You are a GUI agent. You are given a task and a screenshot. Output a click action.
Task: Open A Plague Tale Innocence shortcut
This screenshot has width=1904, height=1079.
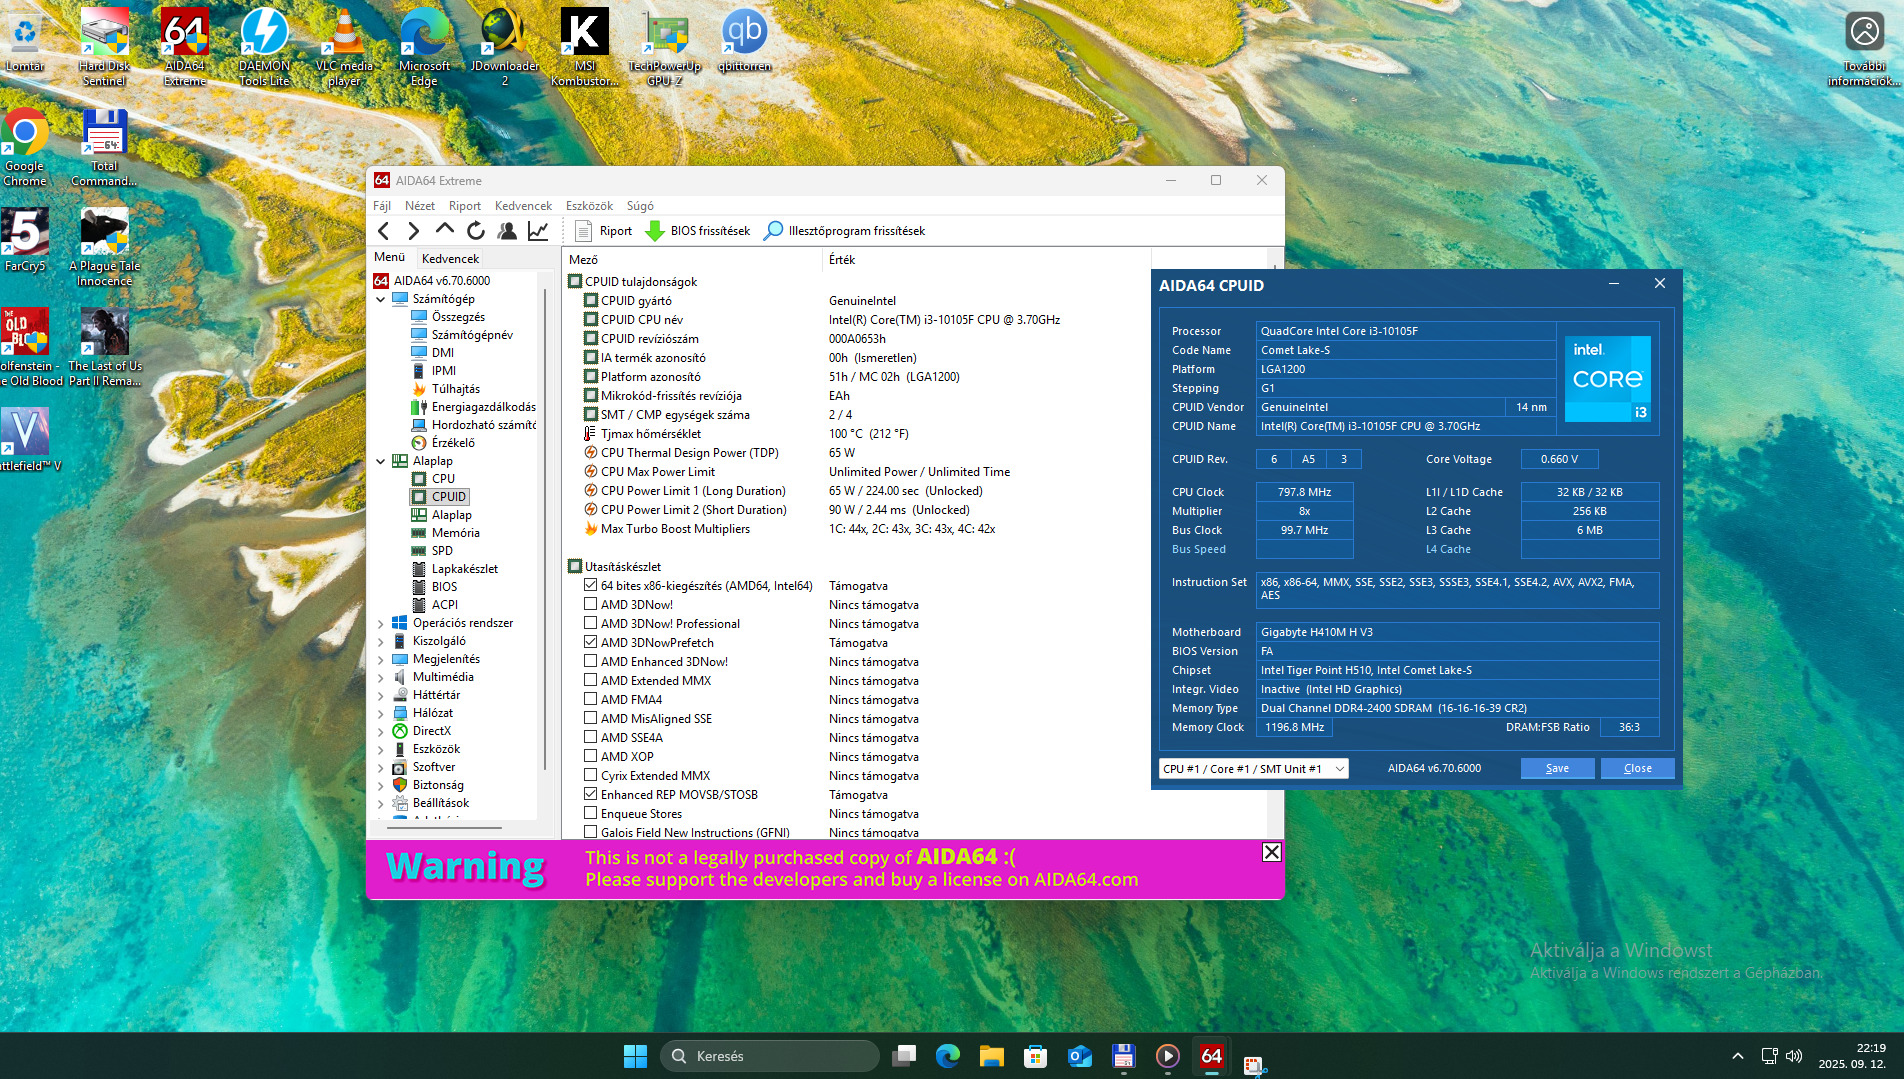click(x=105, y=247)
